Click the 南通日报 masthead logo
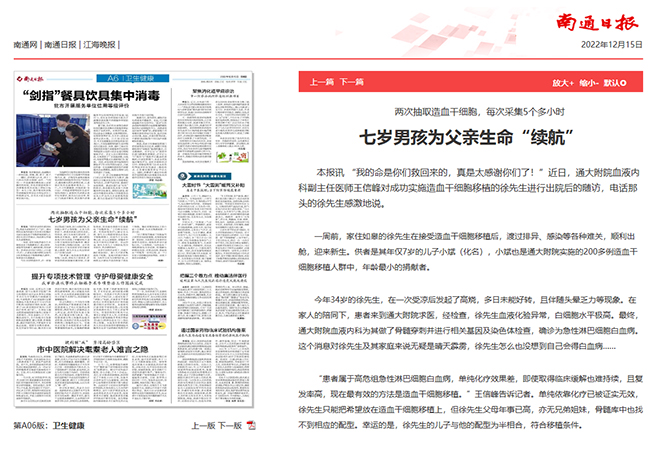The height and width of the screenshot is (449, 650). (592, 20)
